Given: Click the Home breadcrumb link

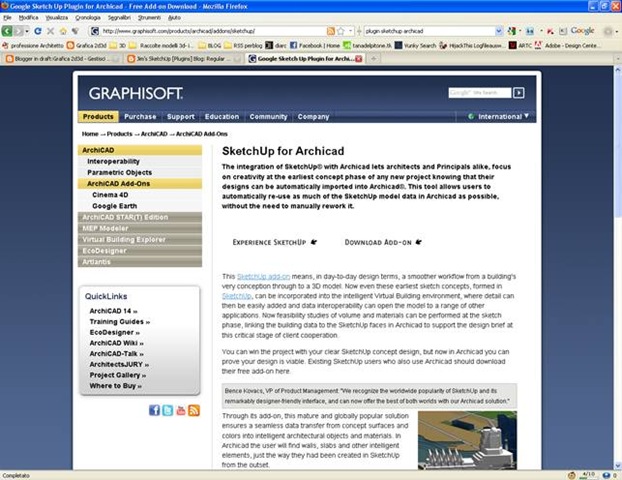Looking at the screenshot, I should [90, 134].
